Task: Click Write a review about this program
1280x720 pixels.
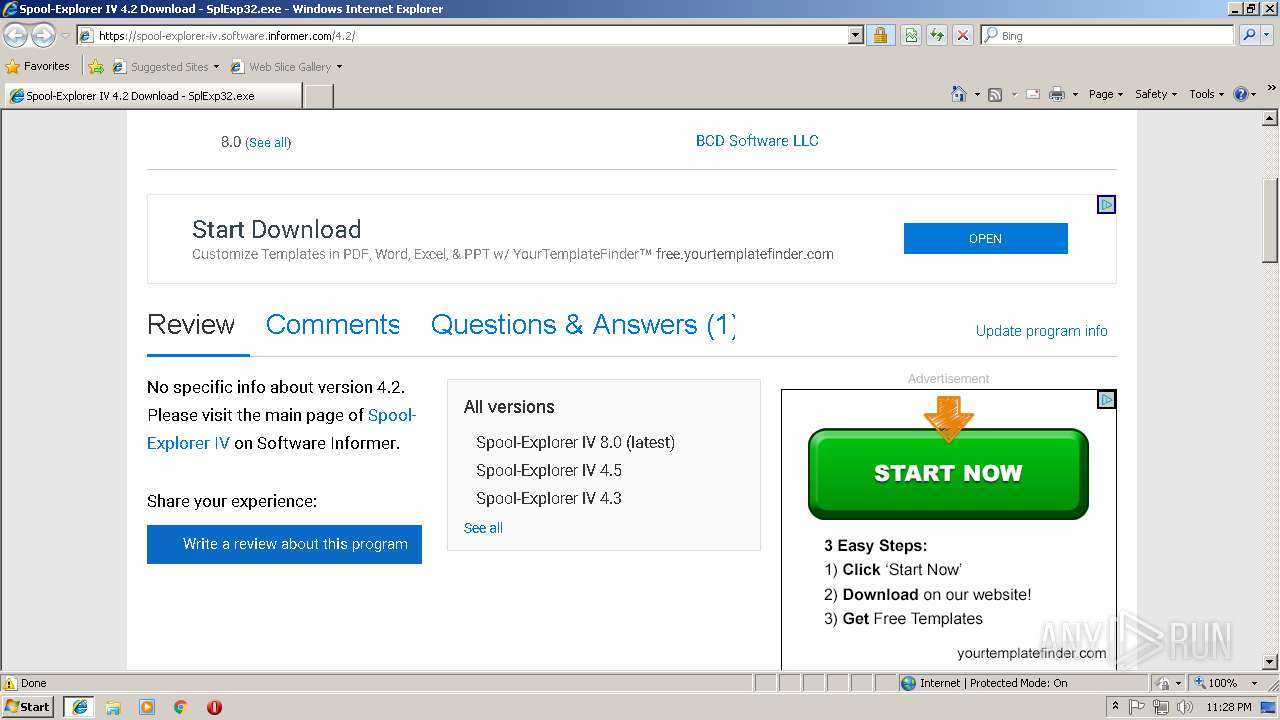Action: click(x=284, y=544)
